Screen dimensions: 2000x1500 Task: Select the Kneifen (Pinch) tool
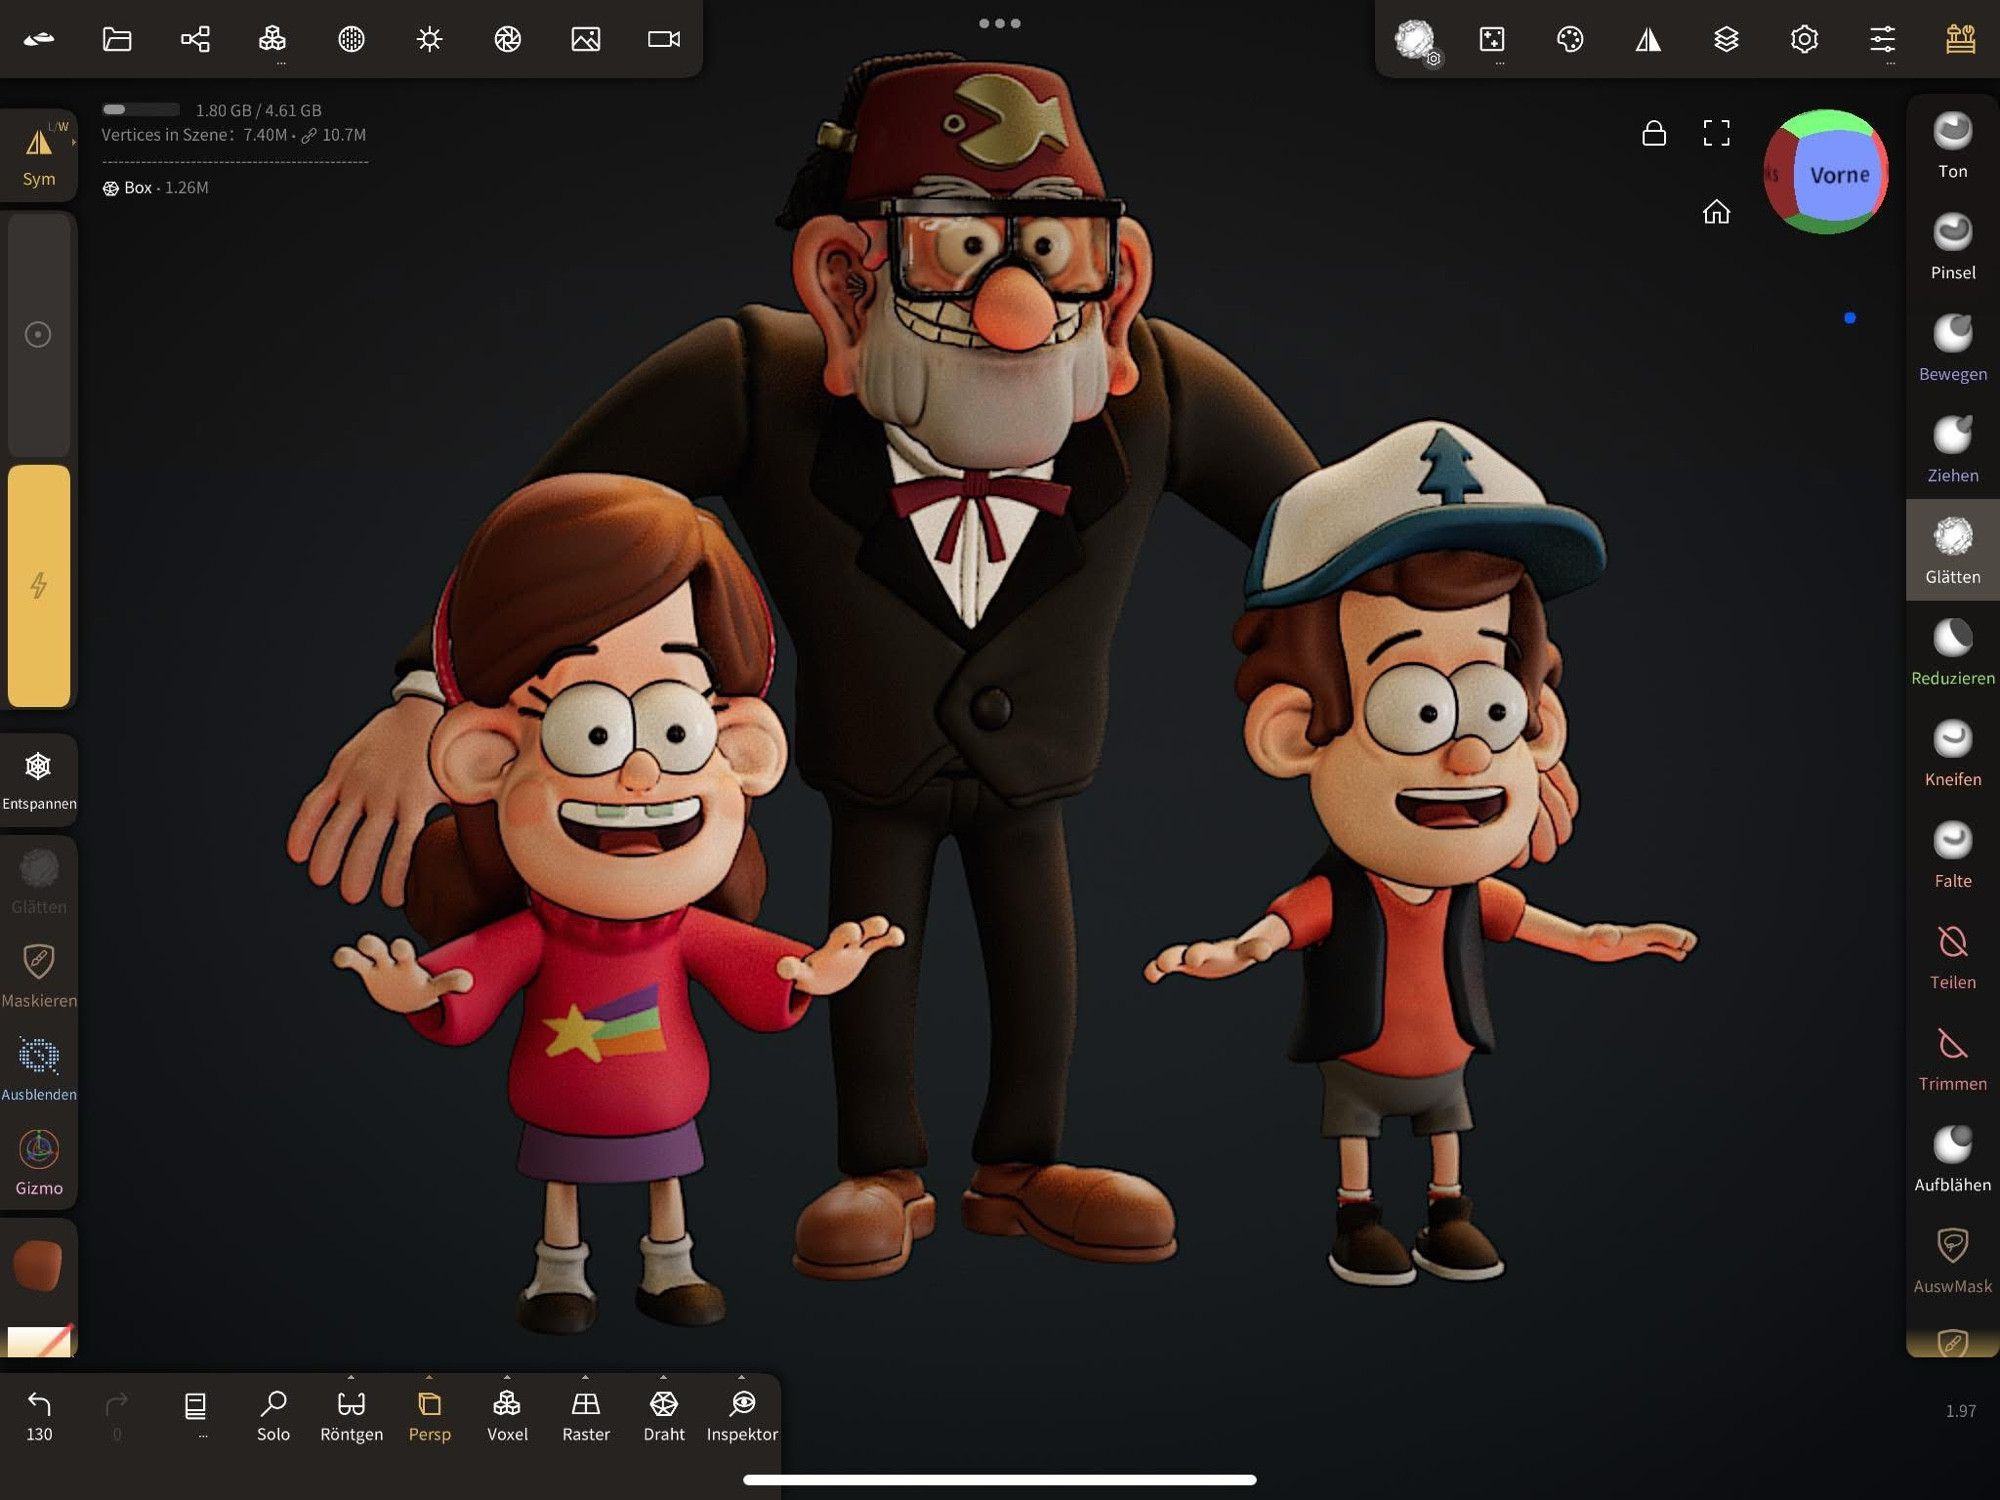(1952, 754)
